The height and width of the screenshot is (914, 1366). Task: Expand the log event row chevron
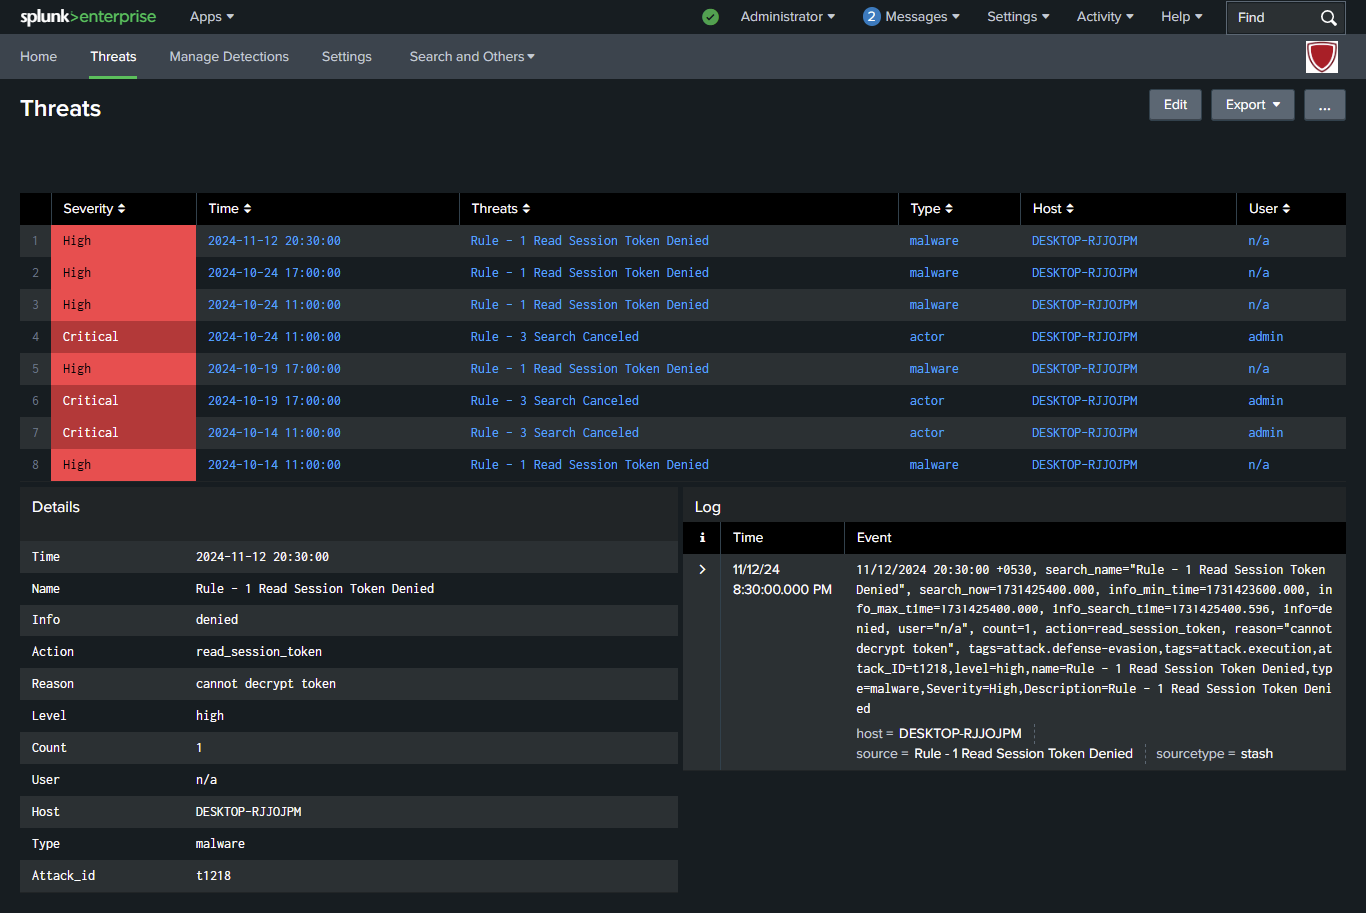[x=702, y=570]
